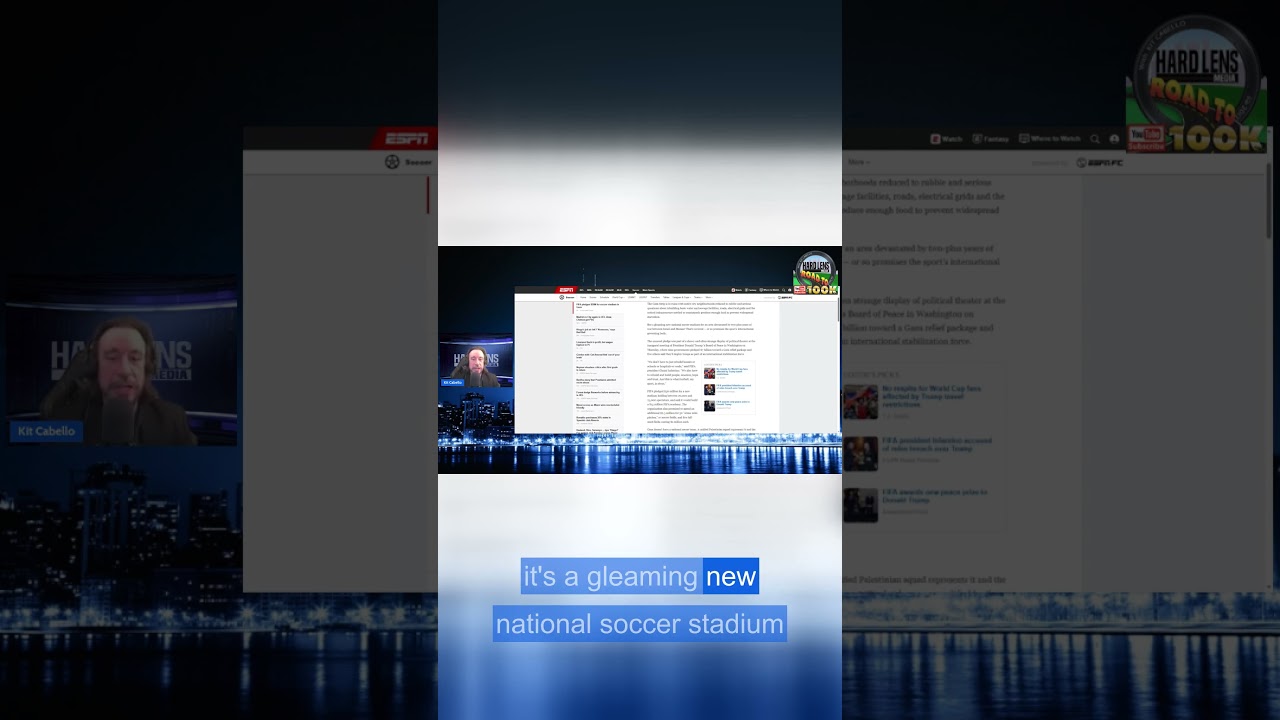Click the profile icon in the dimmed ESPN header
This screenshot has height=720, width=1280.
[1114, 139]
